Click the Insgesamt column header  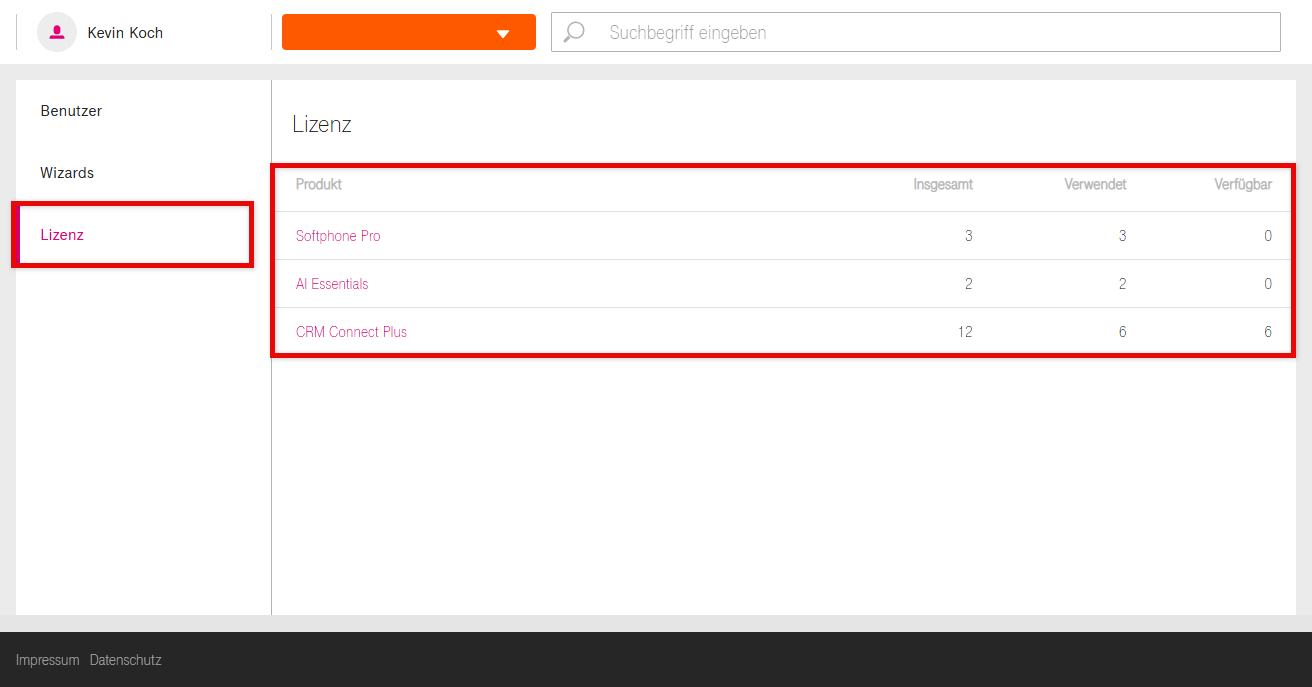[x=942, y=184]
